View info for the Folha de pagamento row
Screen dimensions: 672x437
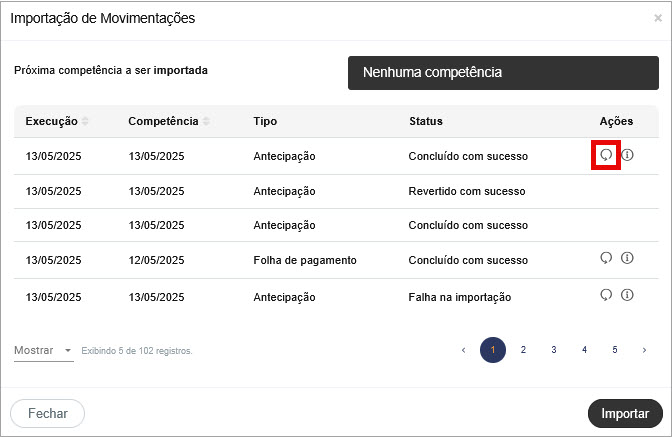(627, 258)
